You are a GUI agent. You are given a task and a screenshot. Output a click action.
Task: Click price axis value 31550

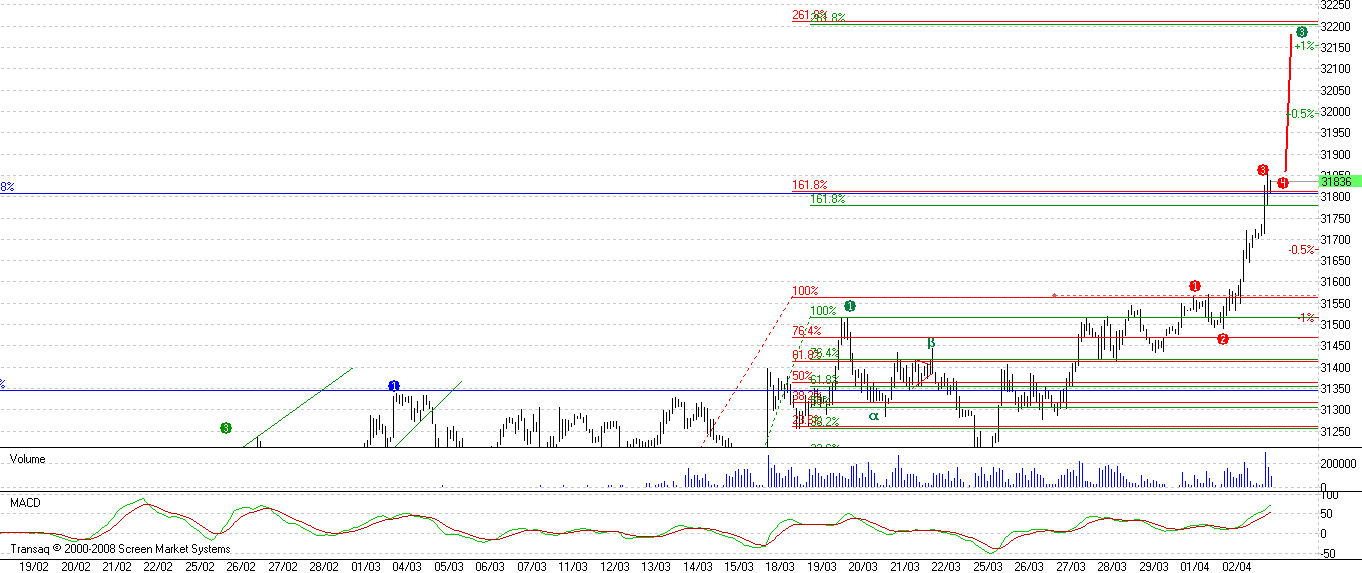click(1337, 303)
